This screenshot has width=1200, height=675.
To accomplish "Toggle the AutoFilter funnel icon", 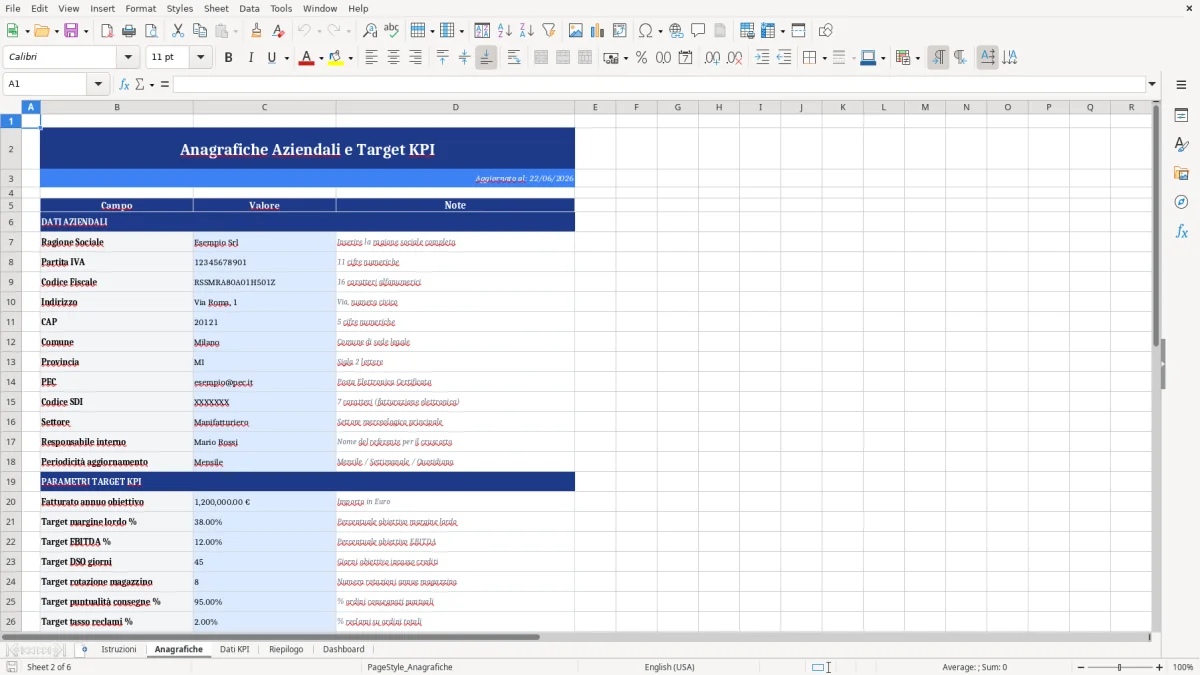I will [x=548, y=31].
